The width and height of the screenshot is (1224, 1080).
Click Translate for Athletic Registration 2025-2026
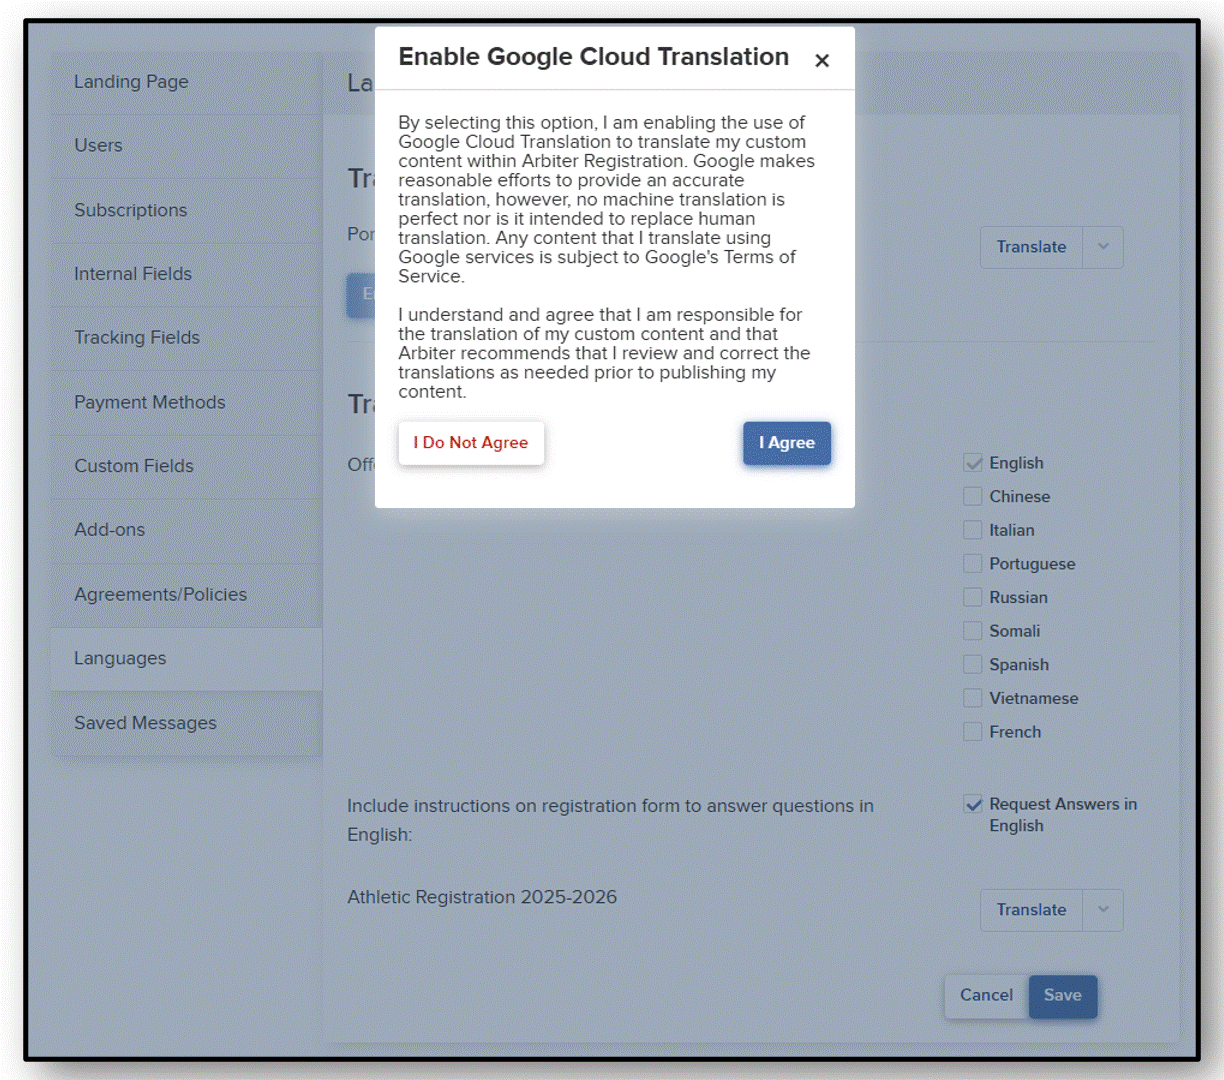pyautogui.click(x=1031, y=910)
